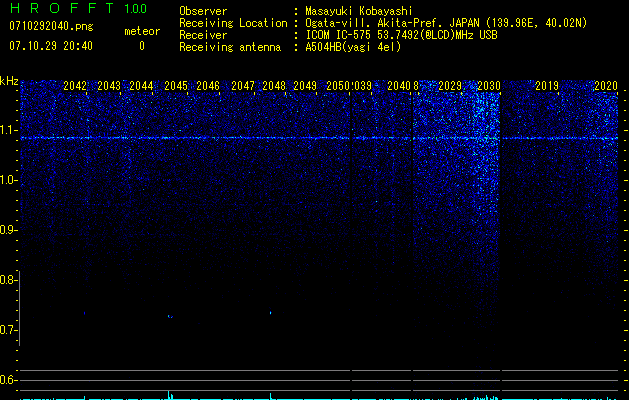The height and width of the screenshot is (400, 629).
Task: Select the A504HB(yagi 4el) antenna text
Action: click(353, 47)
